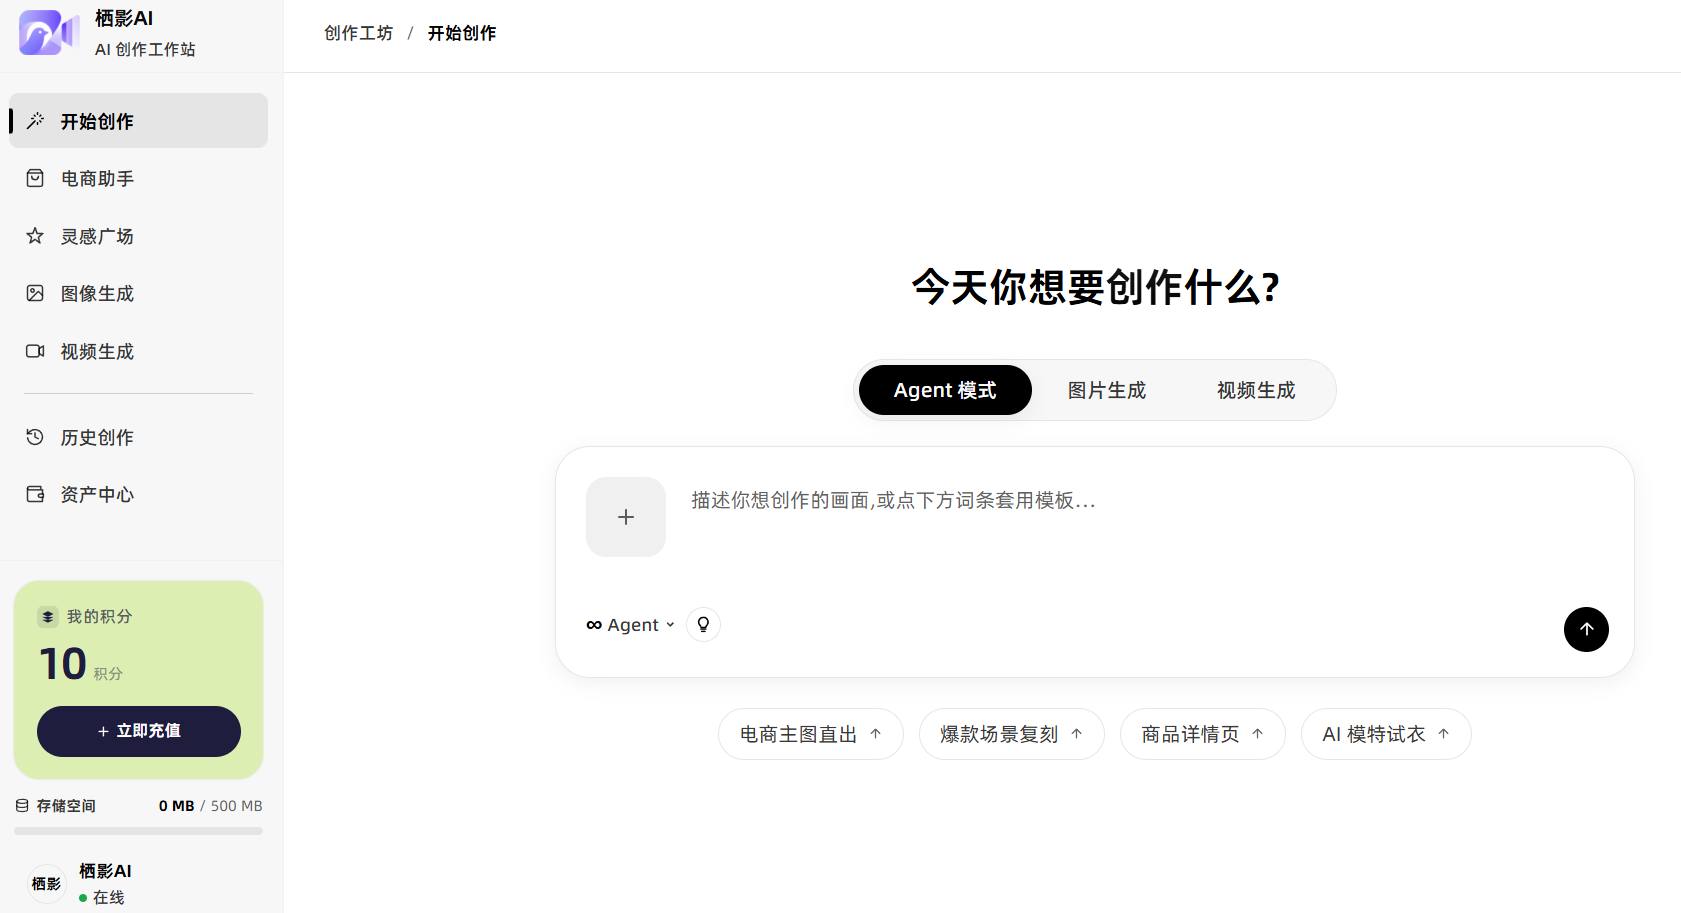Click the star icon beside 灵感广场
The width and height of the screenshot is (1681, 913).
(35, 236)
